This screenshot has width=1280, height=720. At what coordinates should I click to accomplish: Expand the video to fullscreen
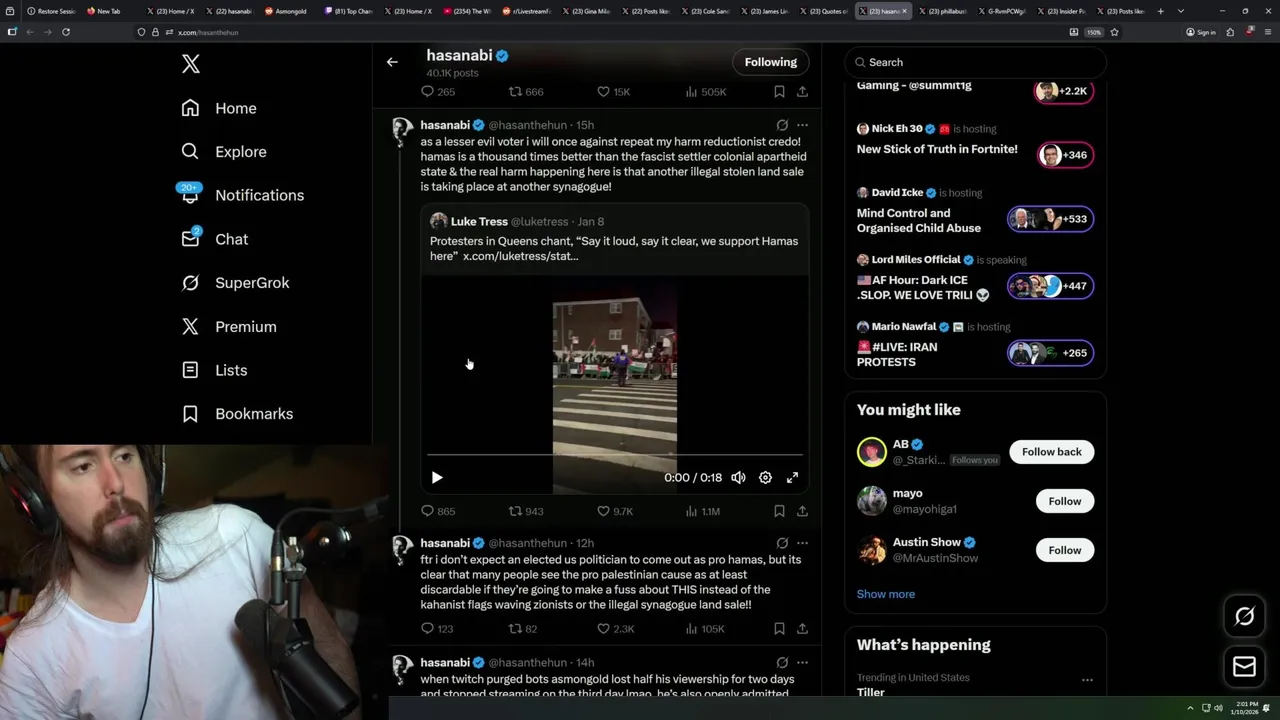point(792,478)
